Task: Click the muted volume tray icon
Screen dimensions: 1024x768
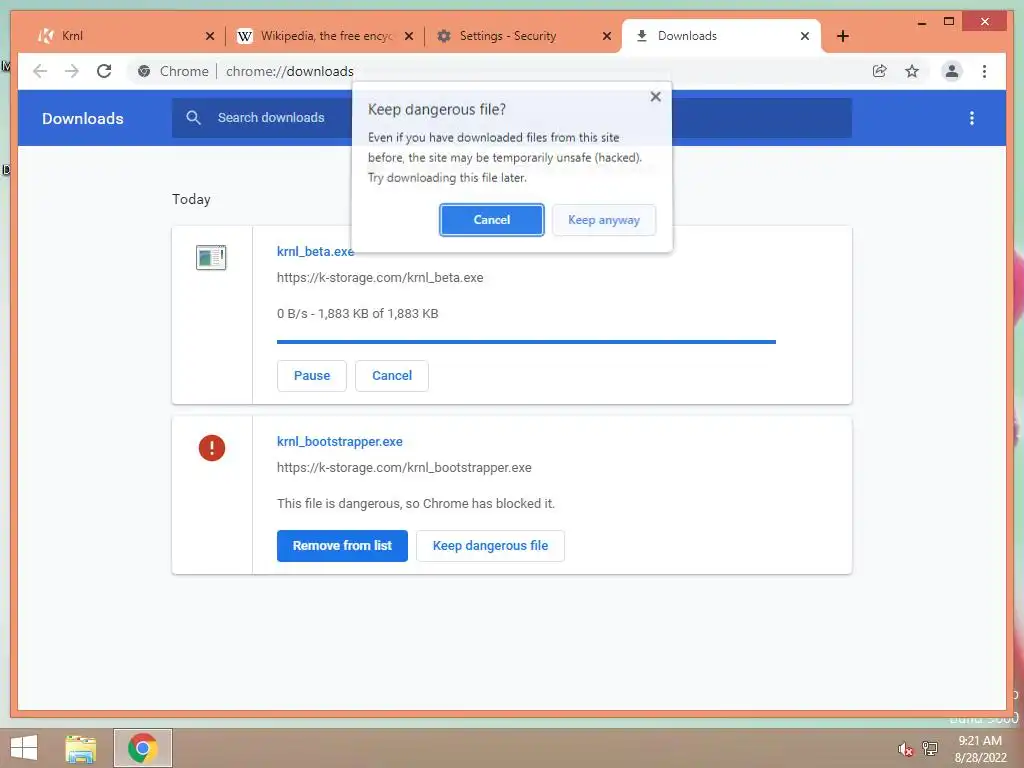Action: [905, 749]
